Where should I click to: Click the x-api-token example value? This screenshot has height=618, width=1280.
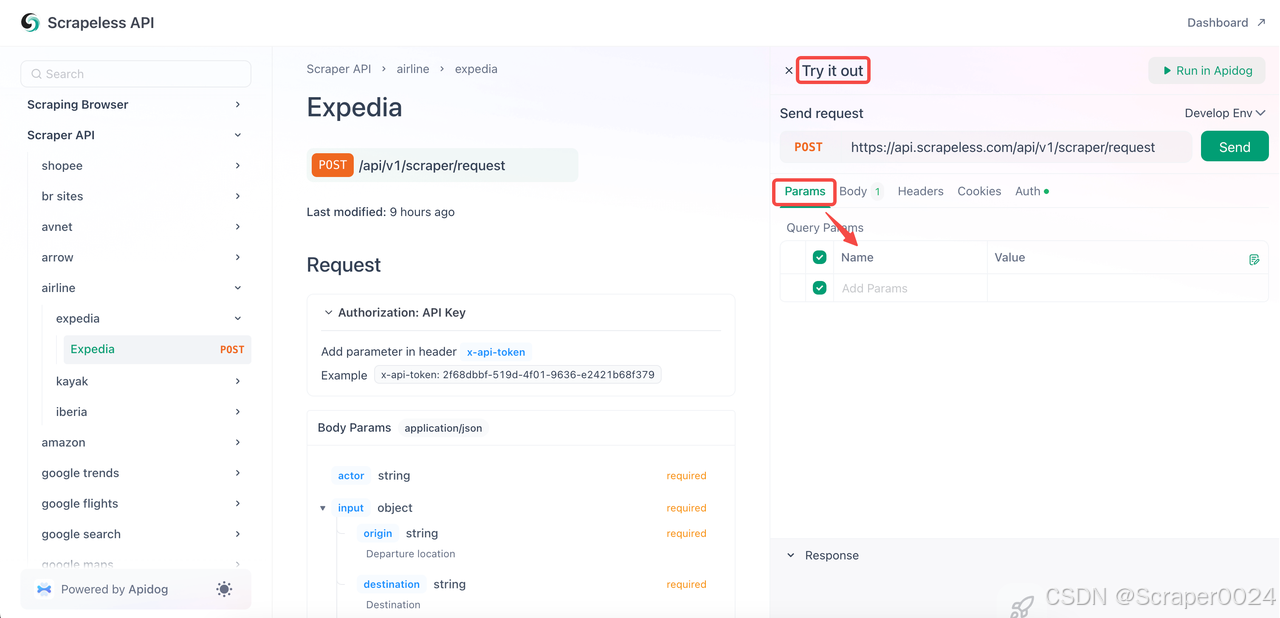coord(518,375)
